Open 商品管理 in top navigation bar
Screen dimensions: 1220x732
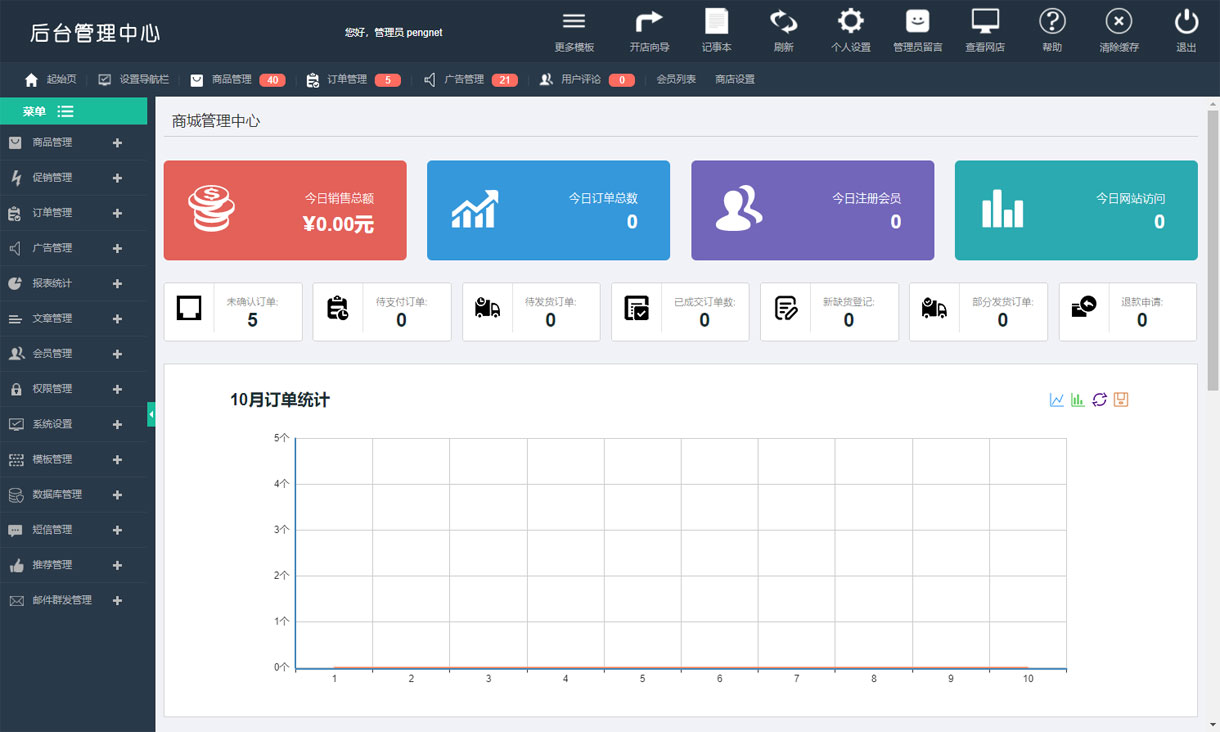tap(231, 80)
